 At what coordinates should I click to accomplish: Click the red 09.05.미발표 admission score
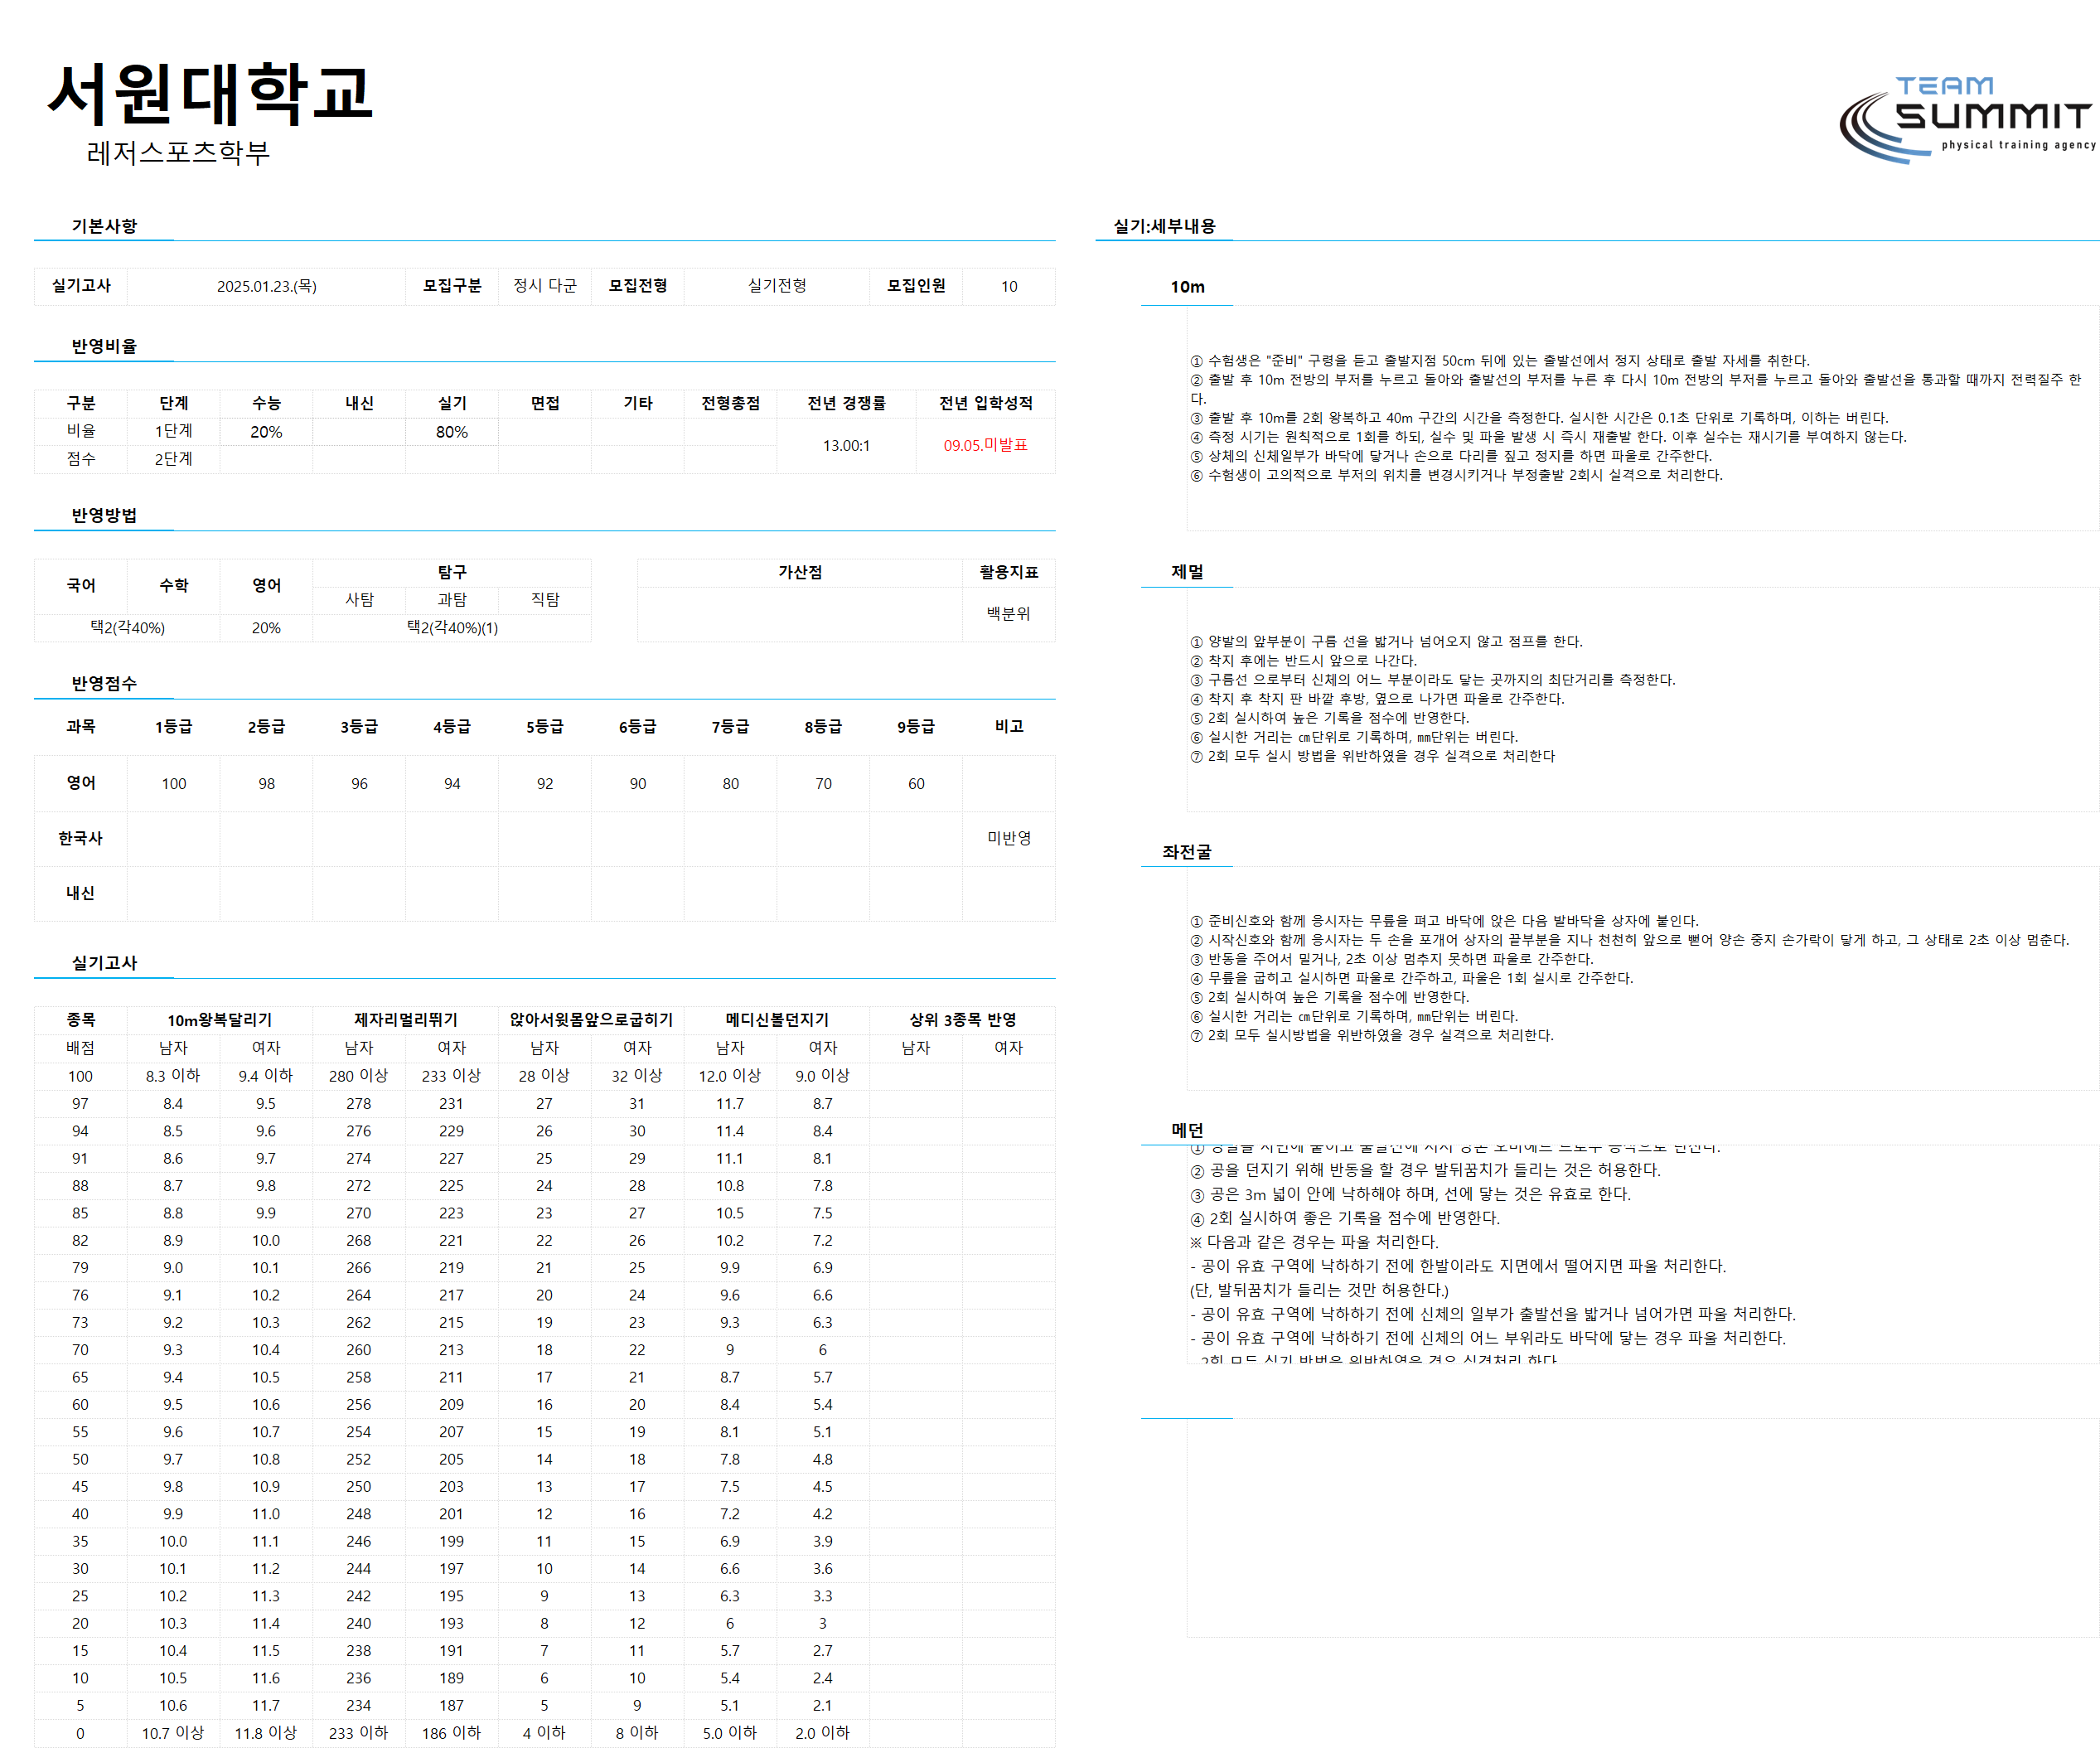point(985,445)
